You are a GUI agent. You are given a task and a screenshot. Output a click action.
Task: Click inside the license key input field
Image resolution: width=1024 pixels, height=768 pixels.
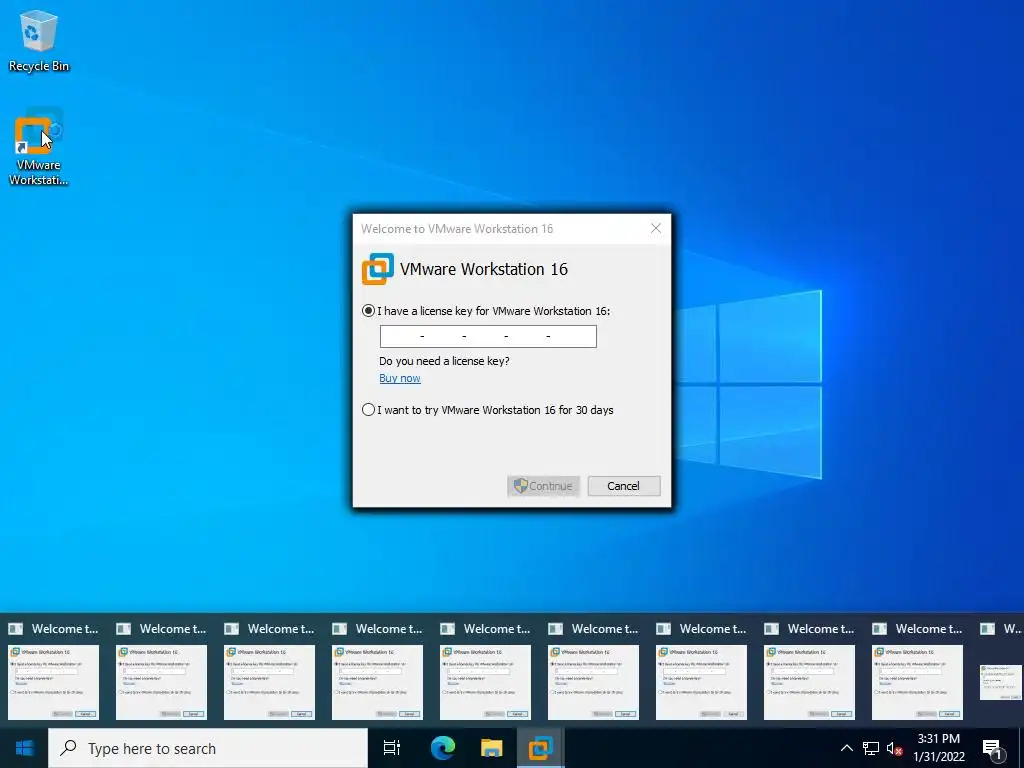click(x=488, y=336)
